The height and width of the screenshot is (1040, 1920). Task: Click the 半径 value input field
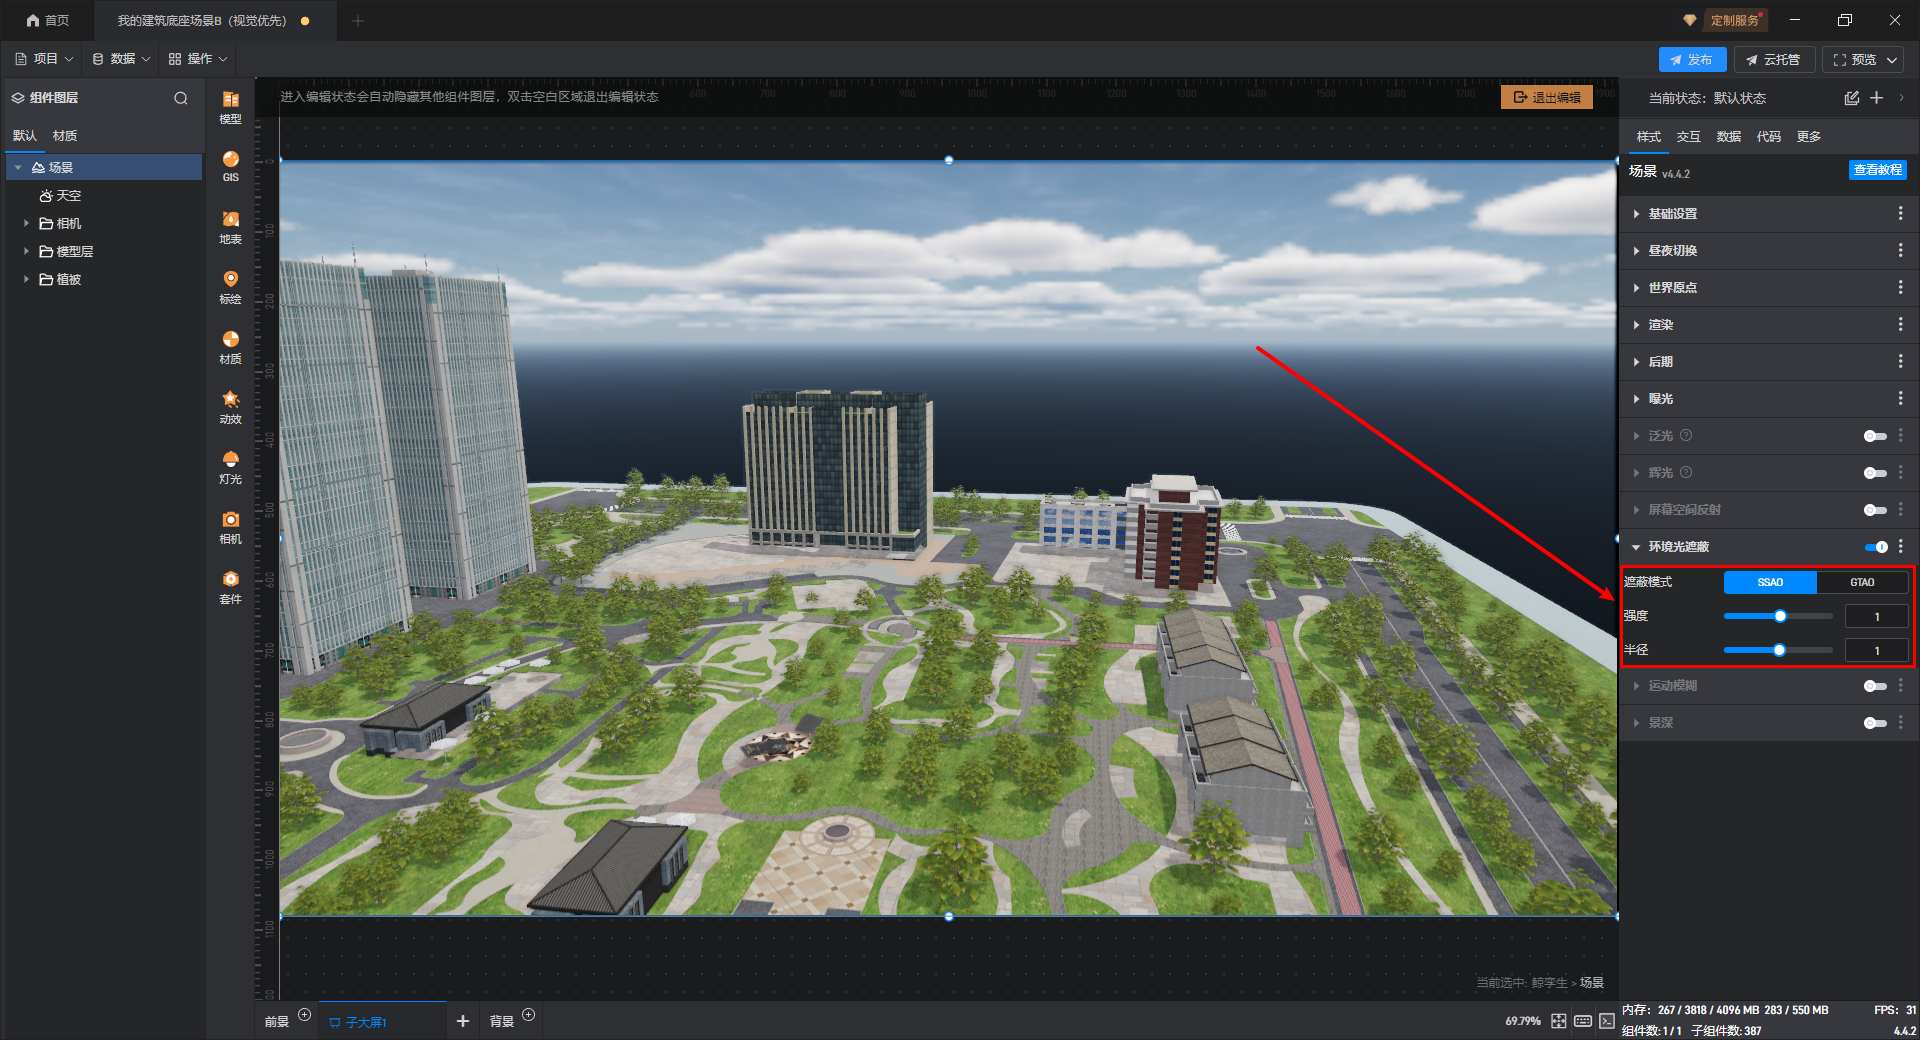[x=1876, y=650]
